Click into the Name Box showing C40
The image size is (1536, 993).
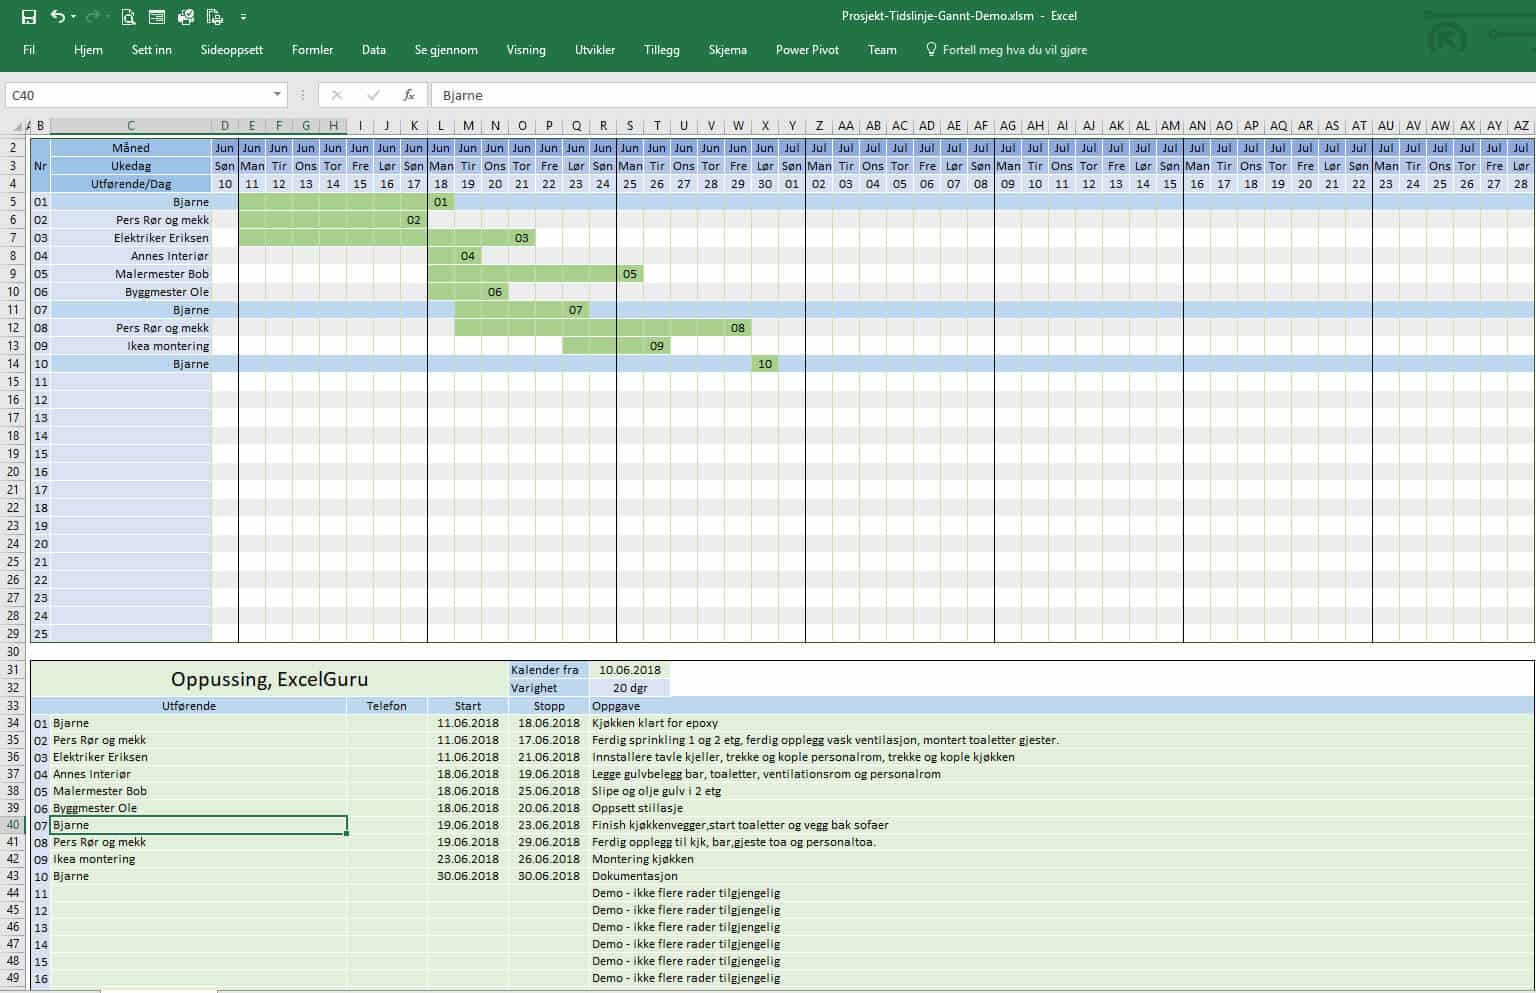click(x=137, y=95)
